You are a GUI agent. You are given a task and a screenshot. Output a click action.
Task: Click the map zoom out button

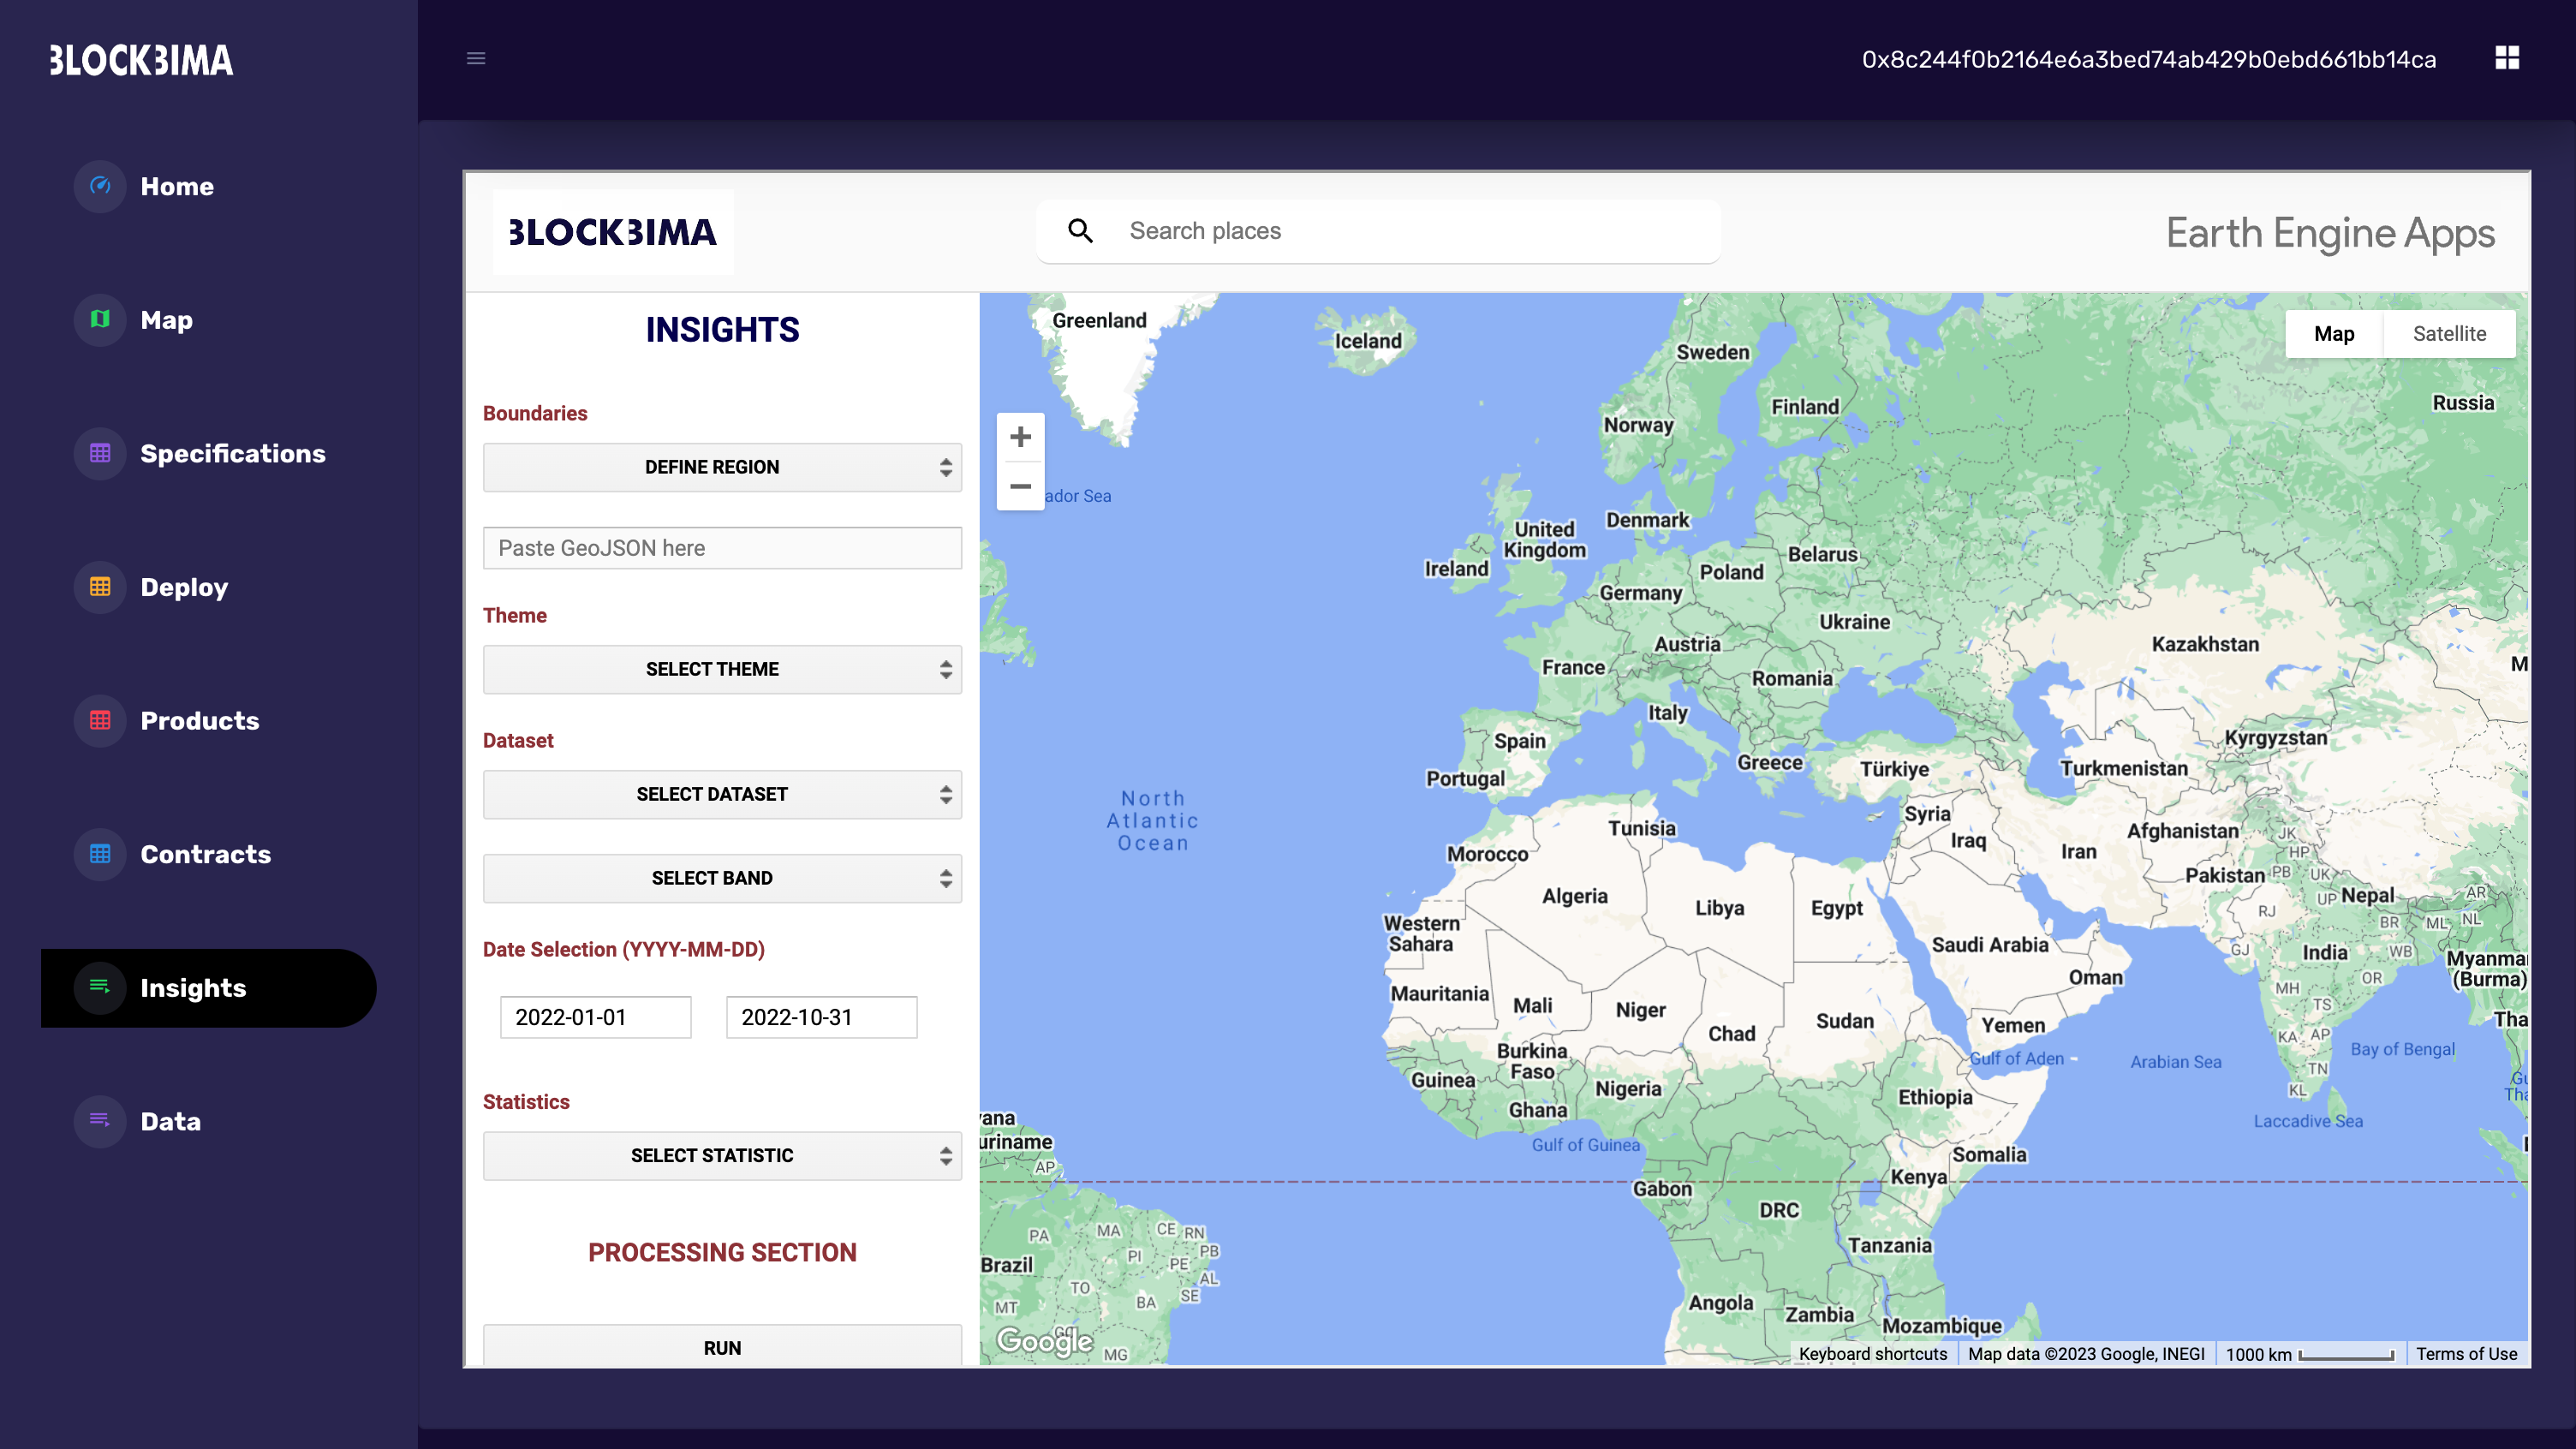(x=1020, y=487)
